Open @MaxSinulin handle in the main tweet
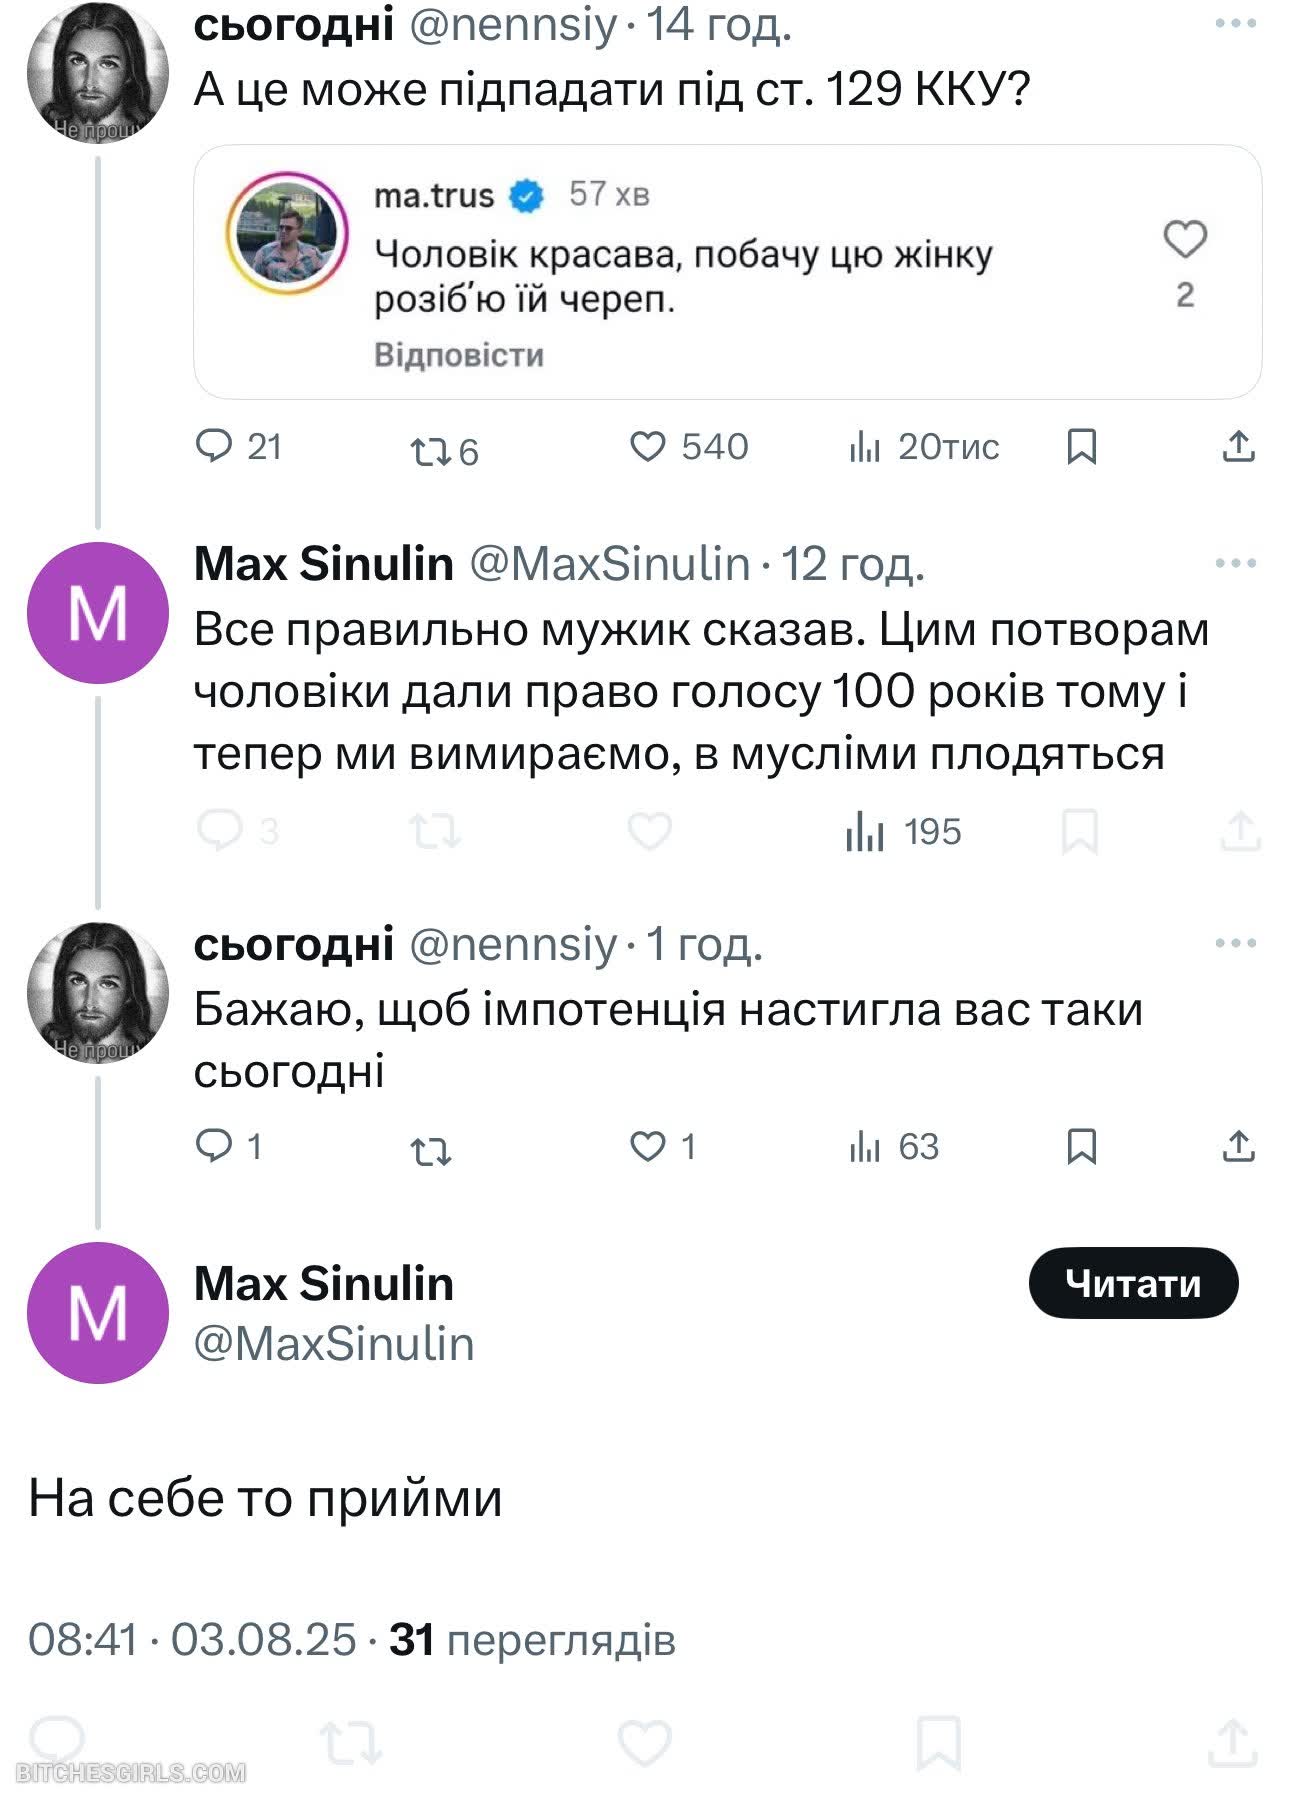This screenshot has width=1290, height=1806. (334, 1344)
